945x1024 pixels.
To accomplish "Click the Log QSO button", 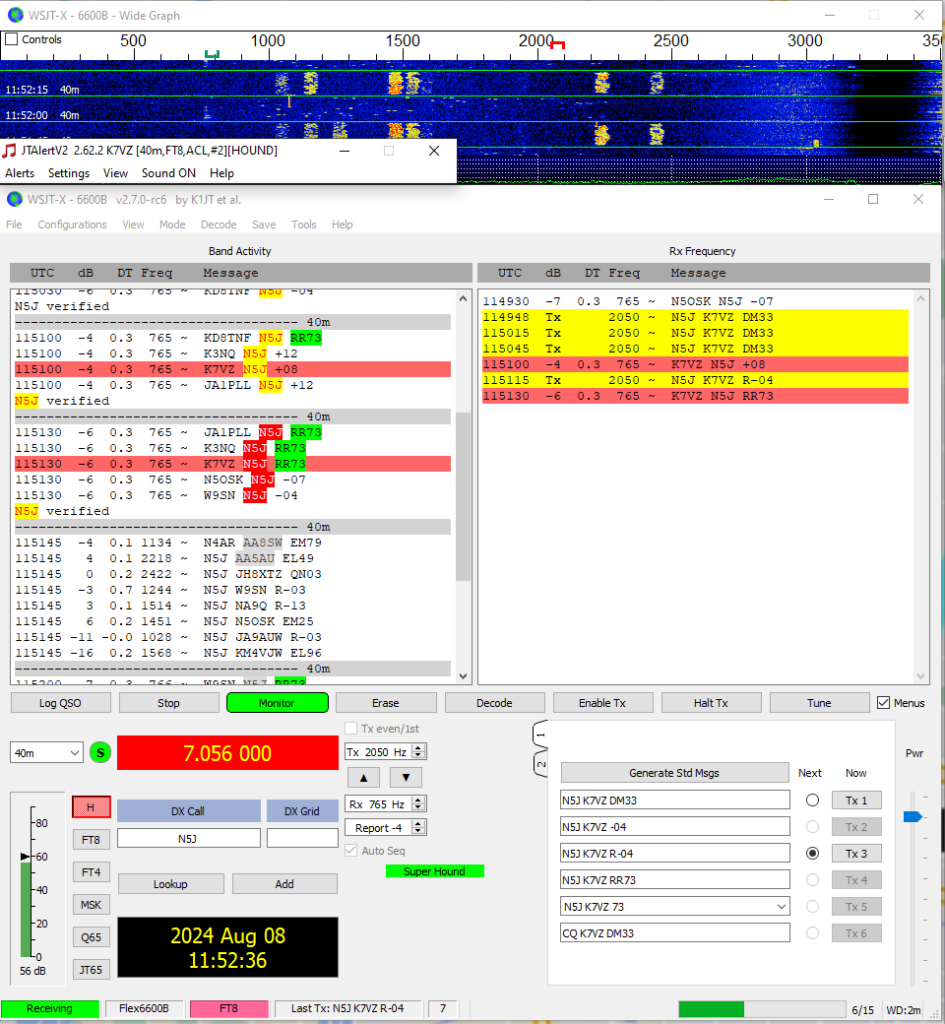I will tap(60, 703).
